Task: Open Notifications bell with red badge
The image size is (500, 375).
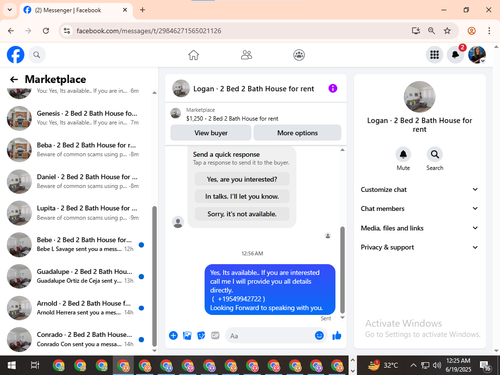Action: click(x=456, y=55)
